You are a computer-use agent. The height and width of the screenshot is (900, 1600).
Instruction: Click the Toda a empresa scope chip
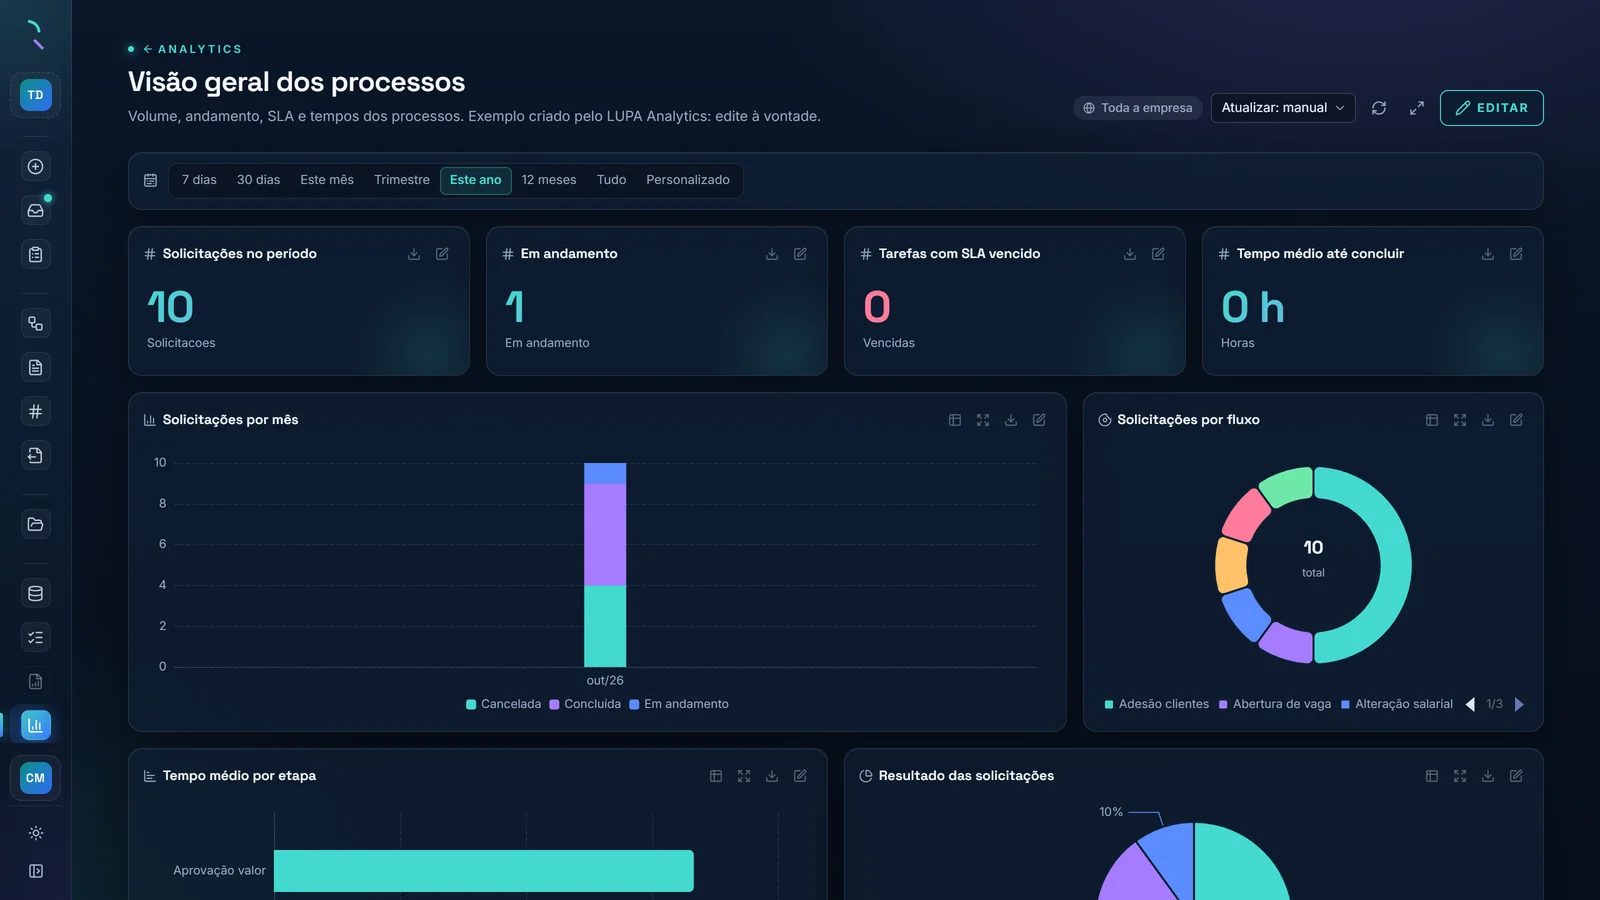(1138, 108)
